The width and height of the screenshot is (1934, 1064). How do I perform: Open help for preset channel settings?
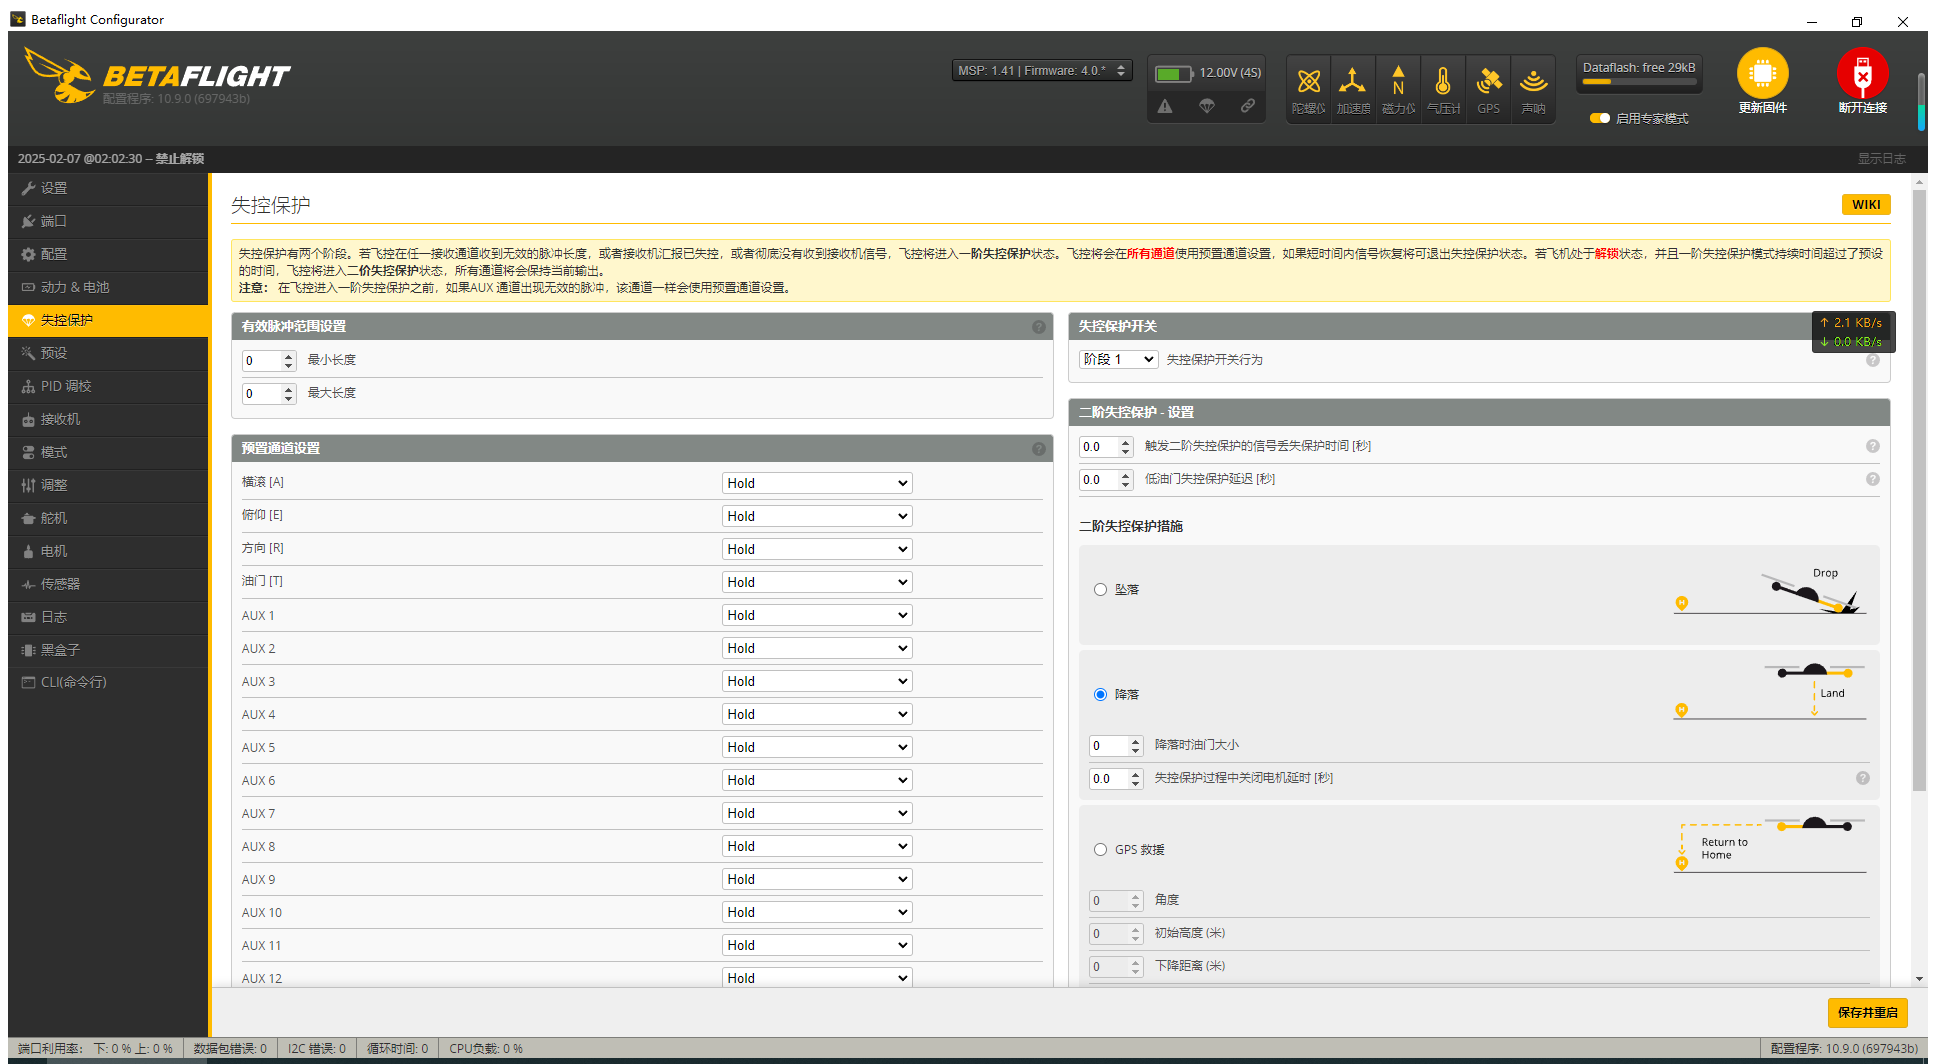tap(1039, 449)
